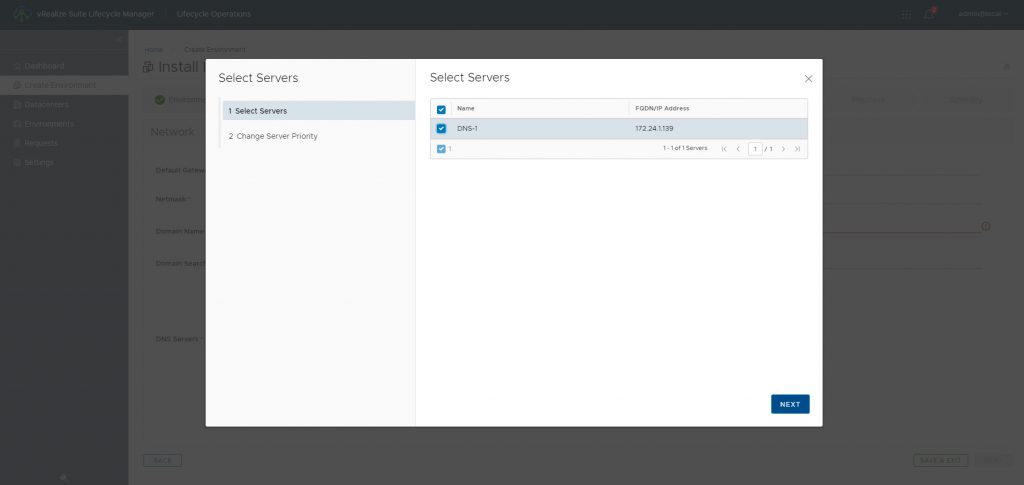Jump to first page of servers
Viewport: 1024px width, 485px height.
coord(724,149)
